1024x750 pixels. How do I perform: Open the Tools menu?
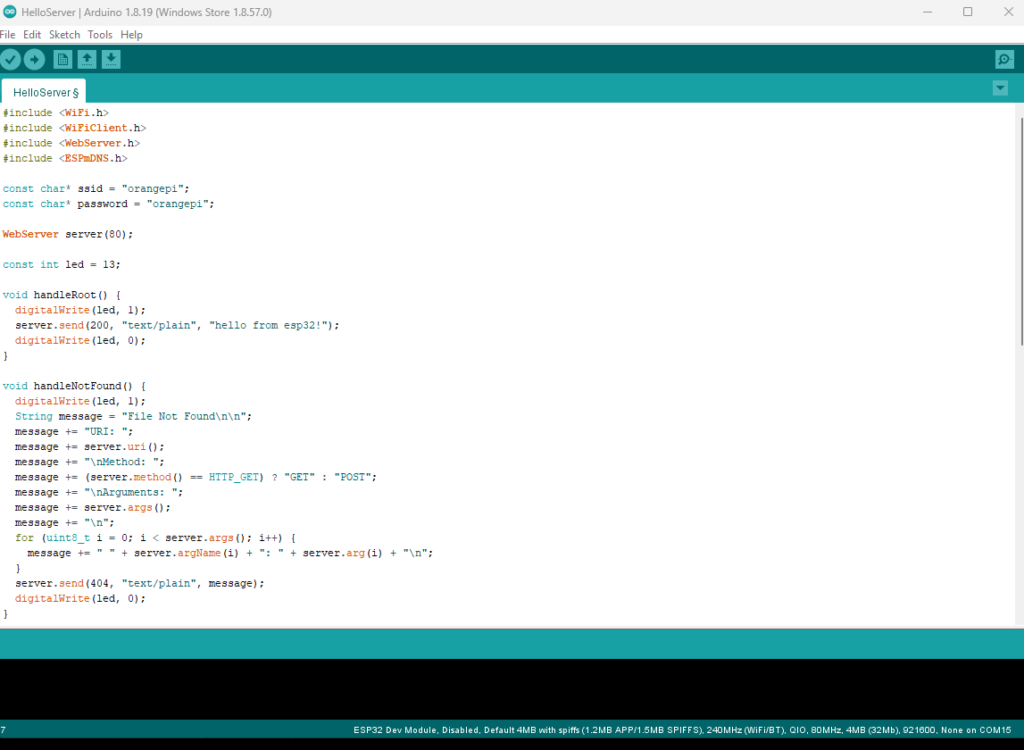pyautogui.click(x=100, y=35)
